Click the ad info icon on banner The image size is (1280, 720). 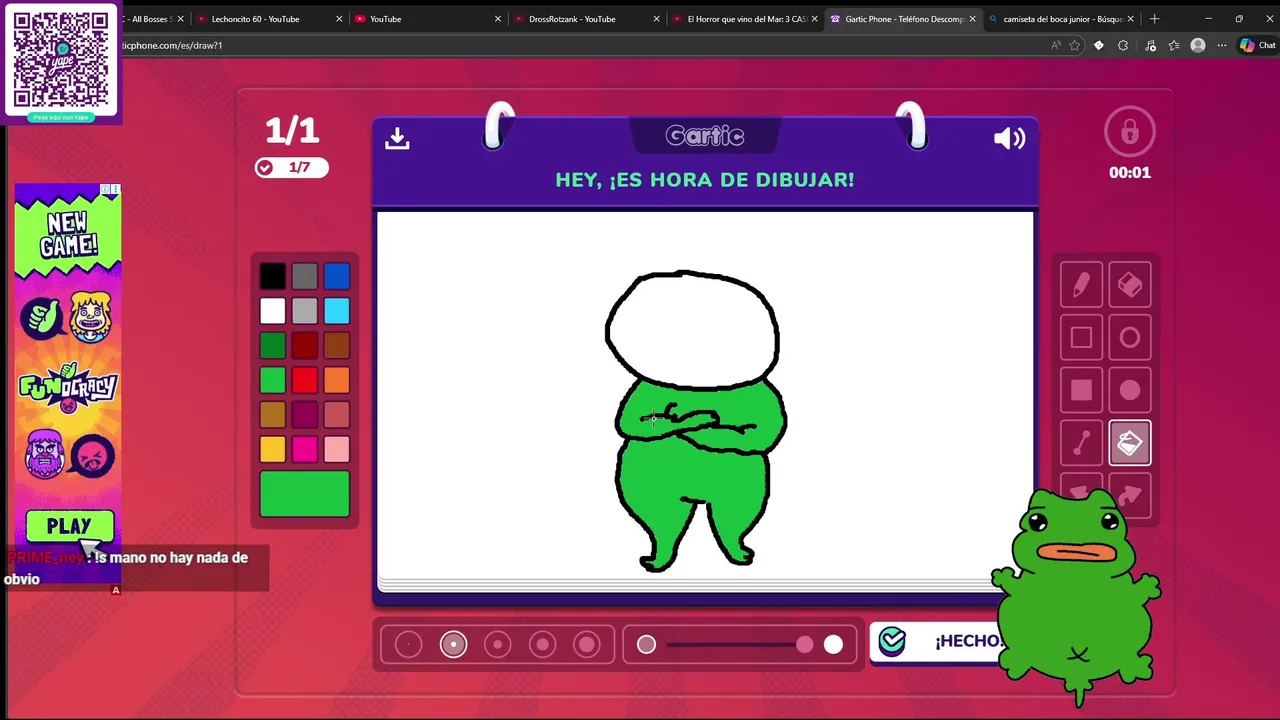click(x=105, y=189)
